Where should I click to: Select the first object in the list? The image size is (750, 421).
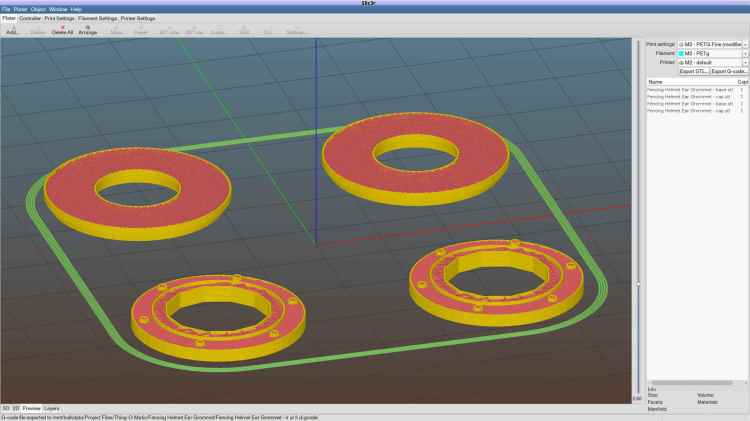tap(690, 90)
